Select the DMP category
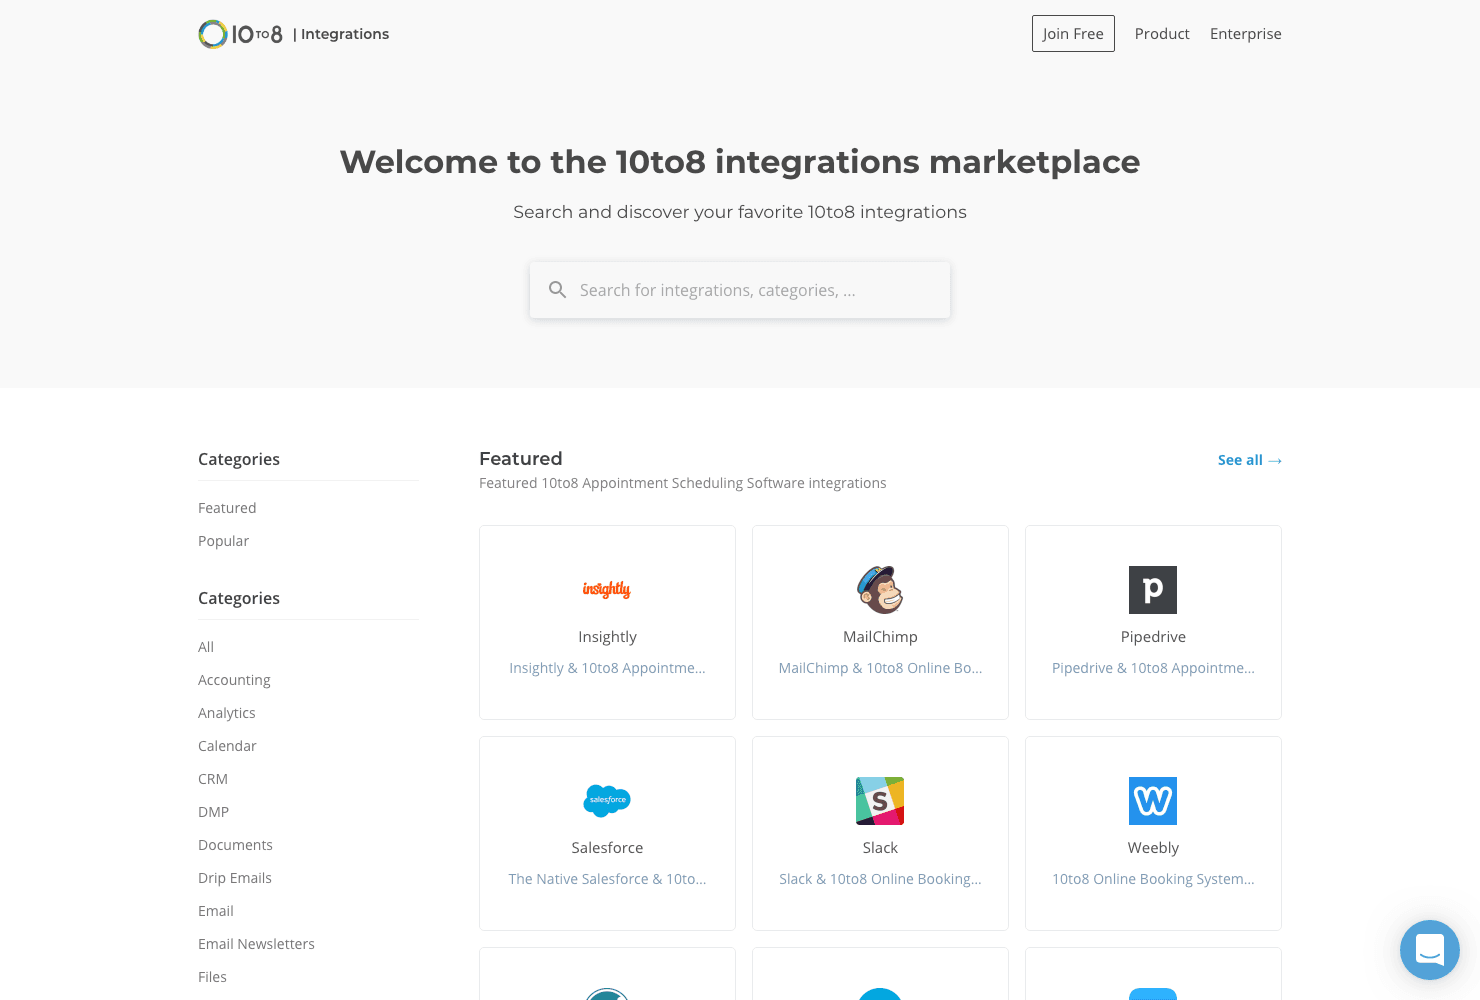Screen dimensions: 1480x1000 point(214,812)
